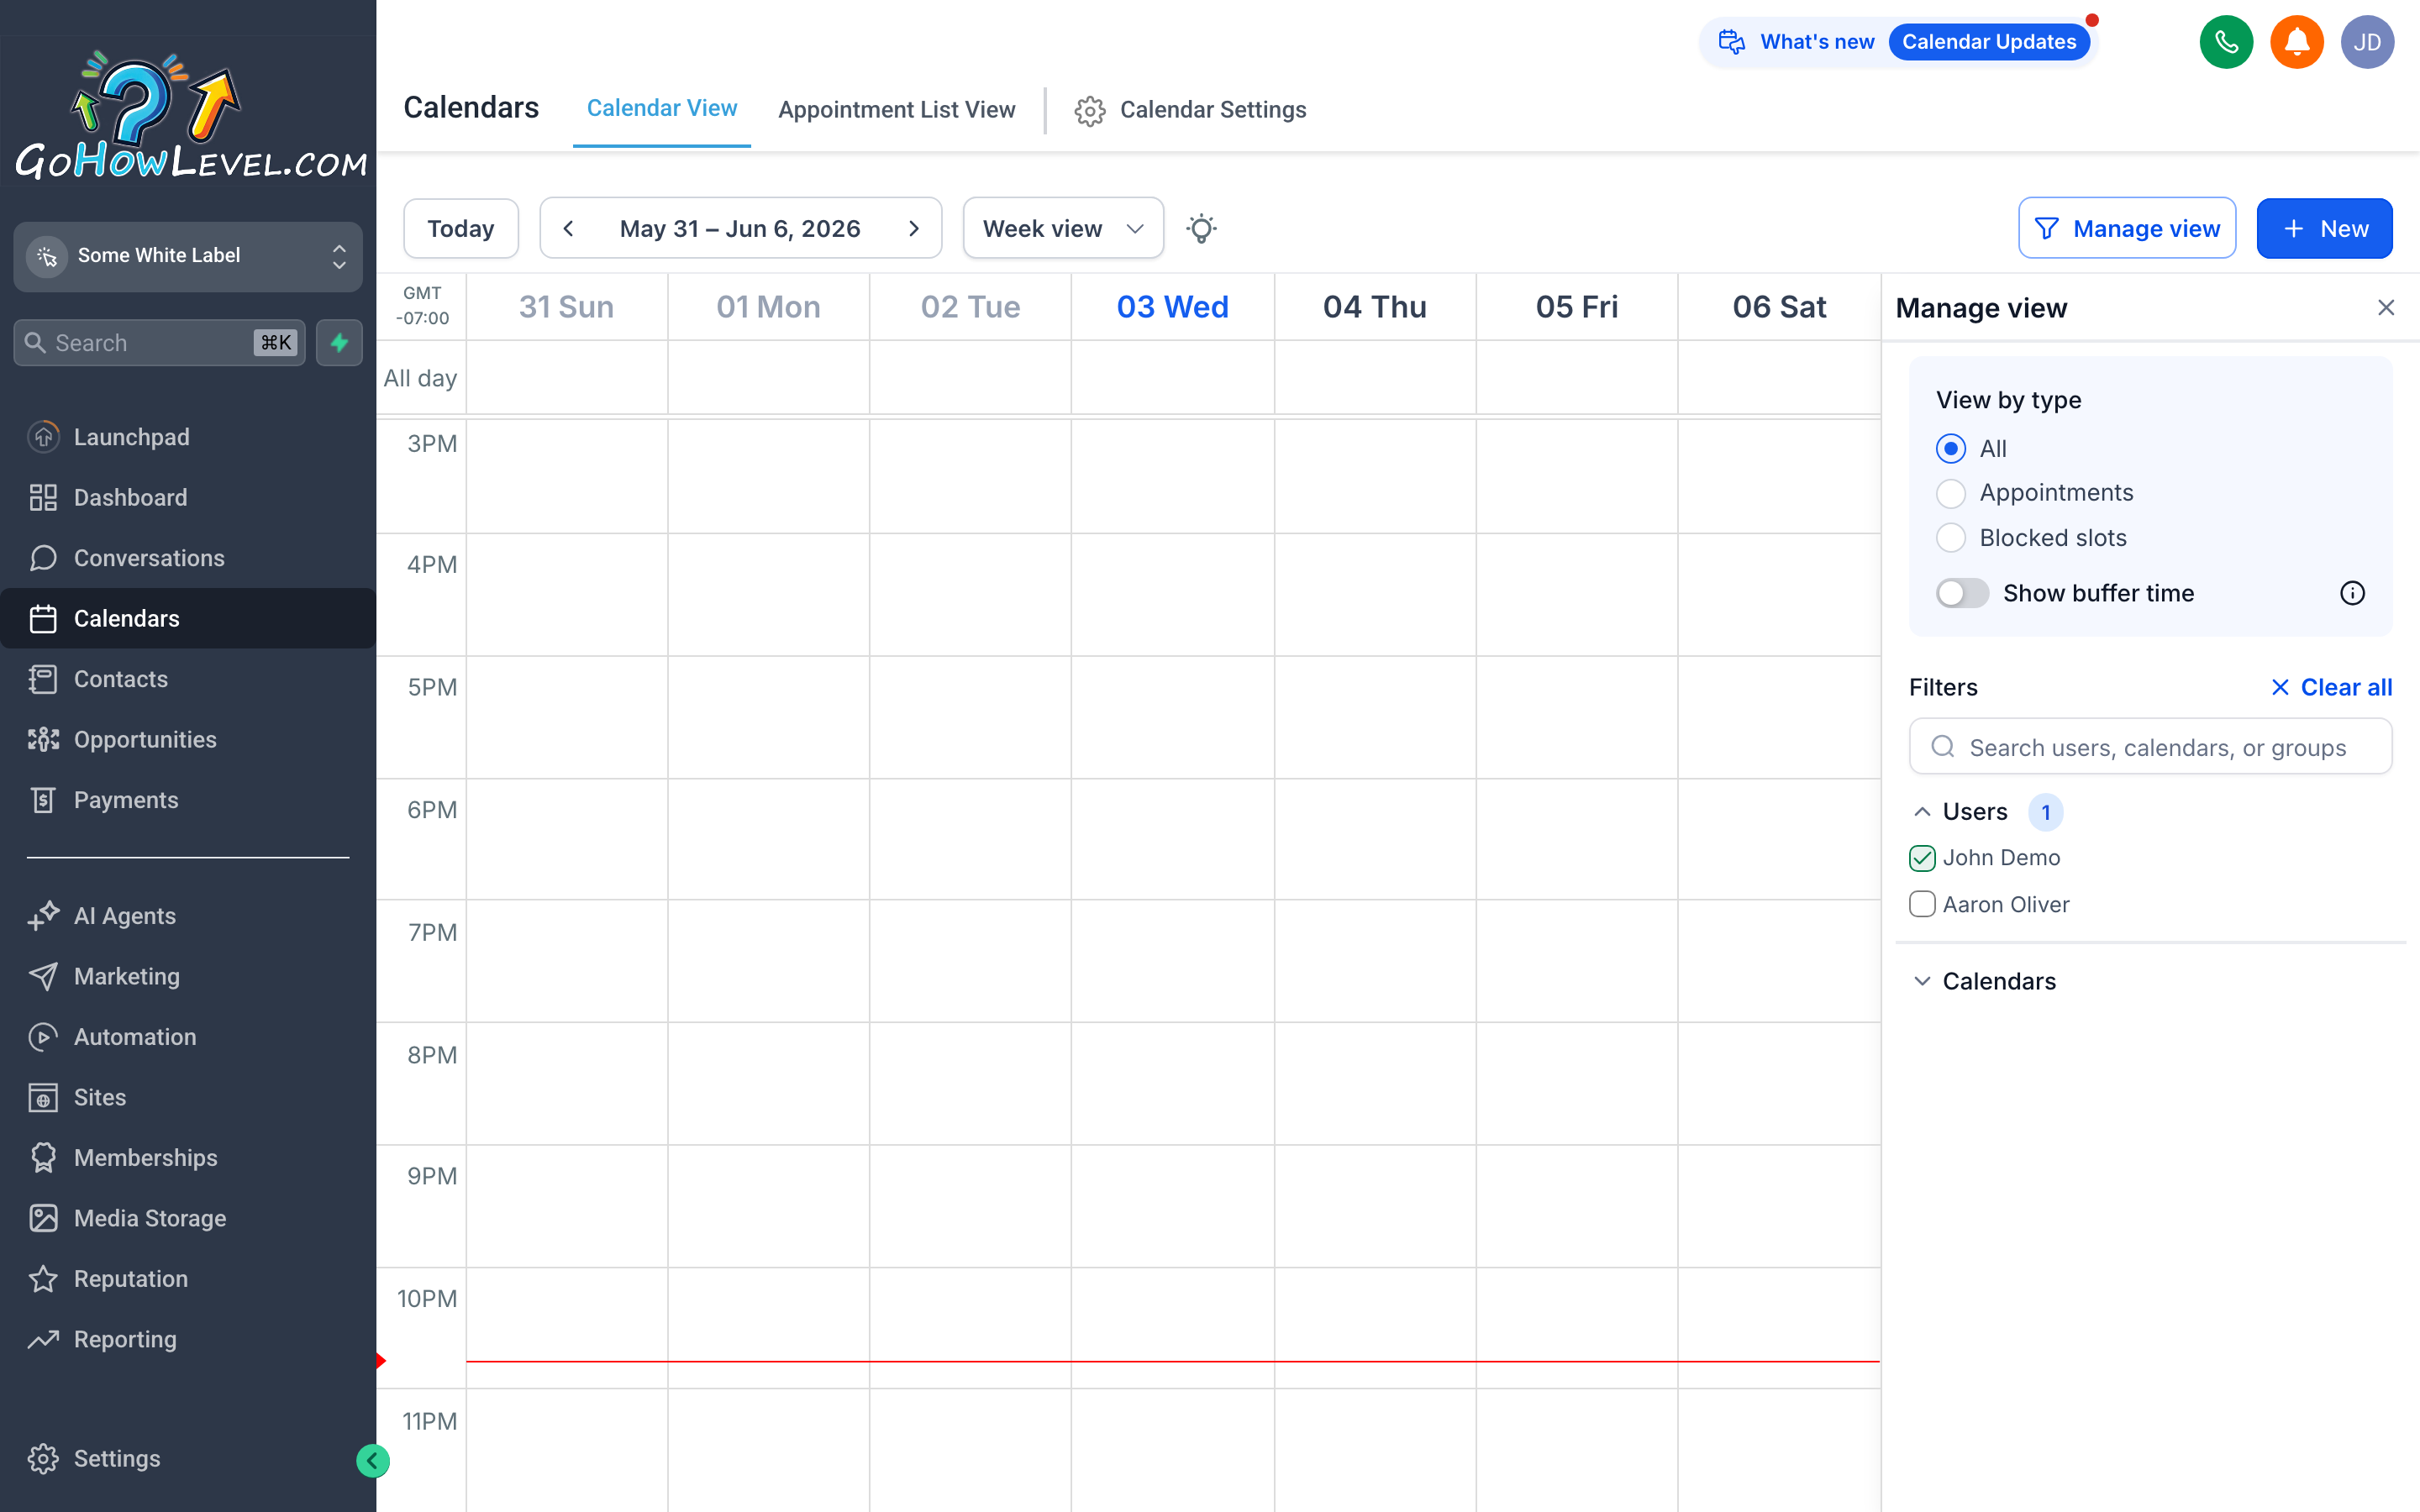Go to next week arrow
The height and width of the screenshot is (1512, 2420).
tap(913, 228)
